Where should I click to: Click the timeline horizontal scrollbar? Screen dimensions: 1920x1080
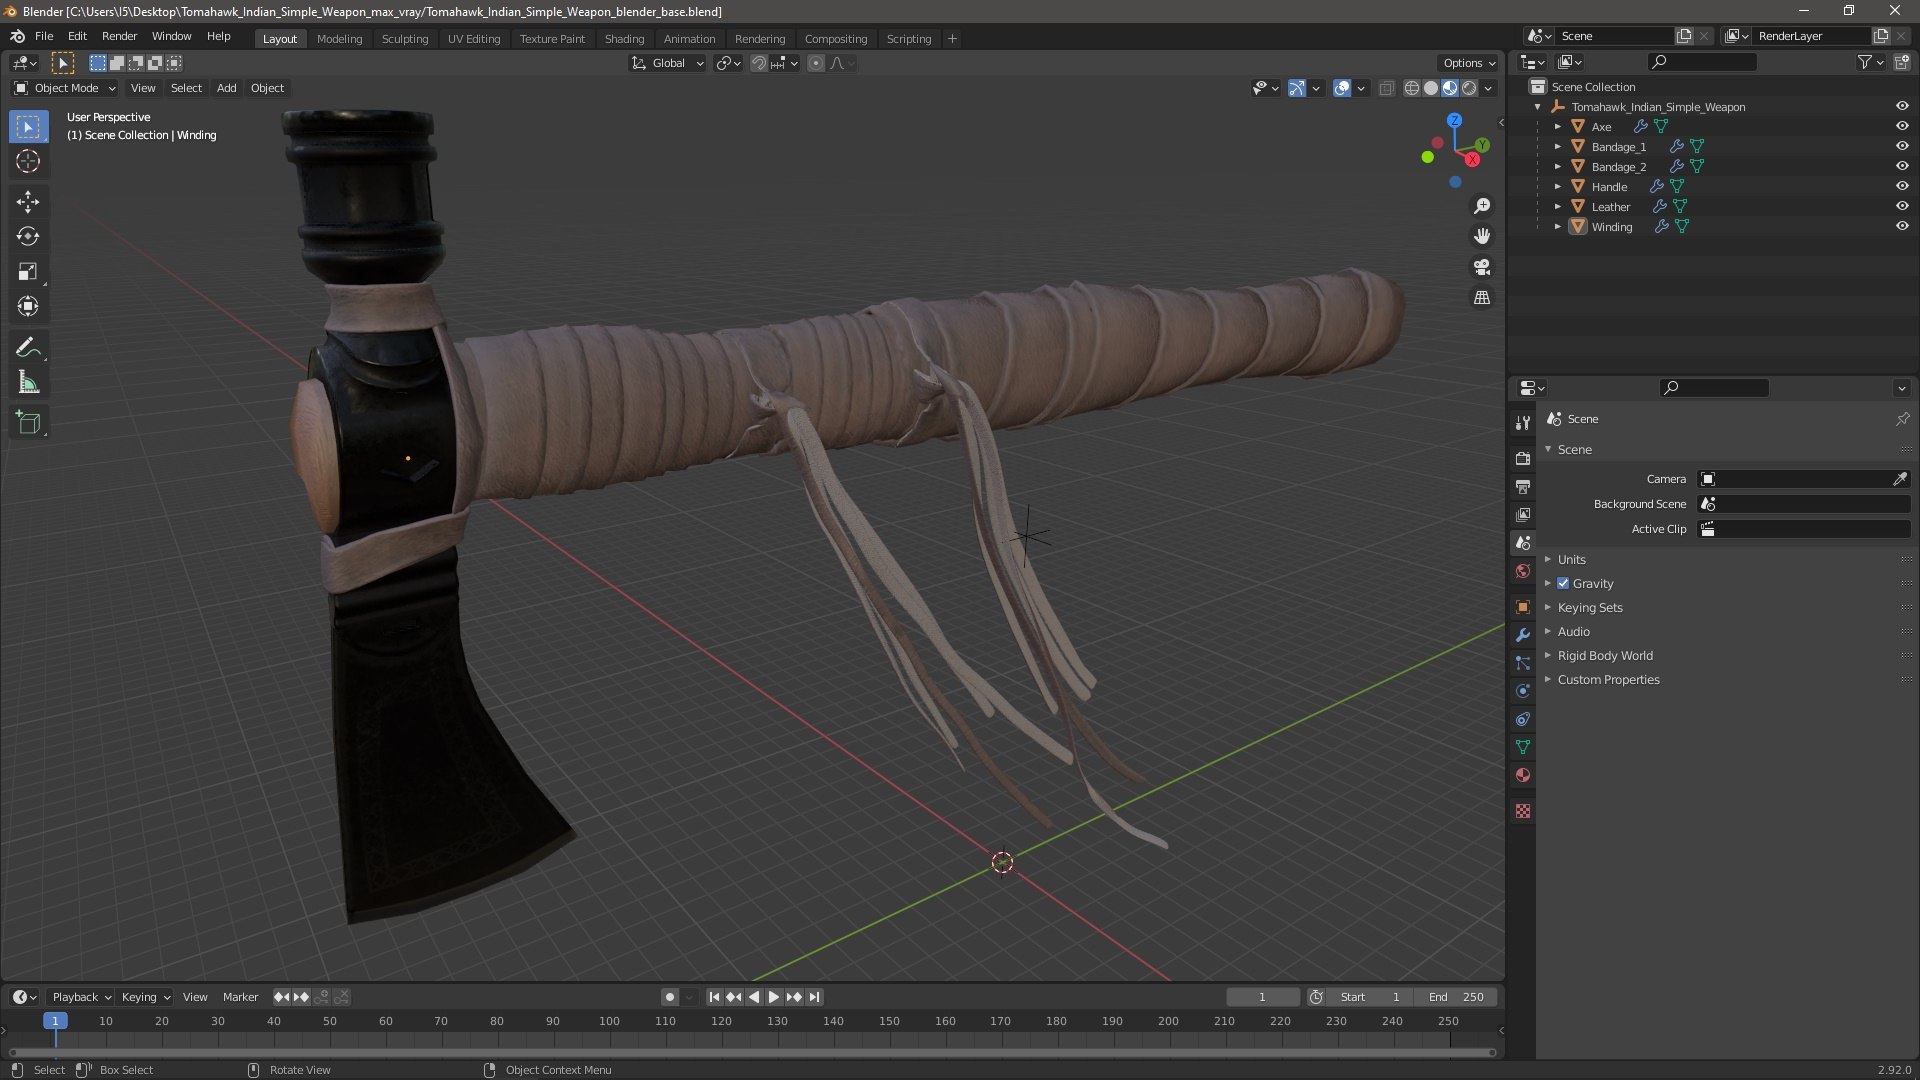click(752, 1052)
